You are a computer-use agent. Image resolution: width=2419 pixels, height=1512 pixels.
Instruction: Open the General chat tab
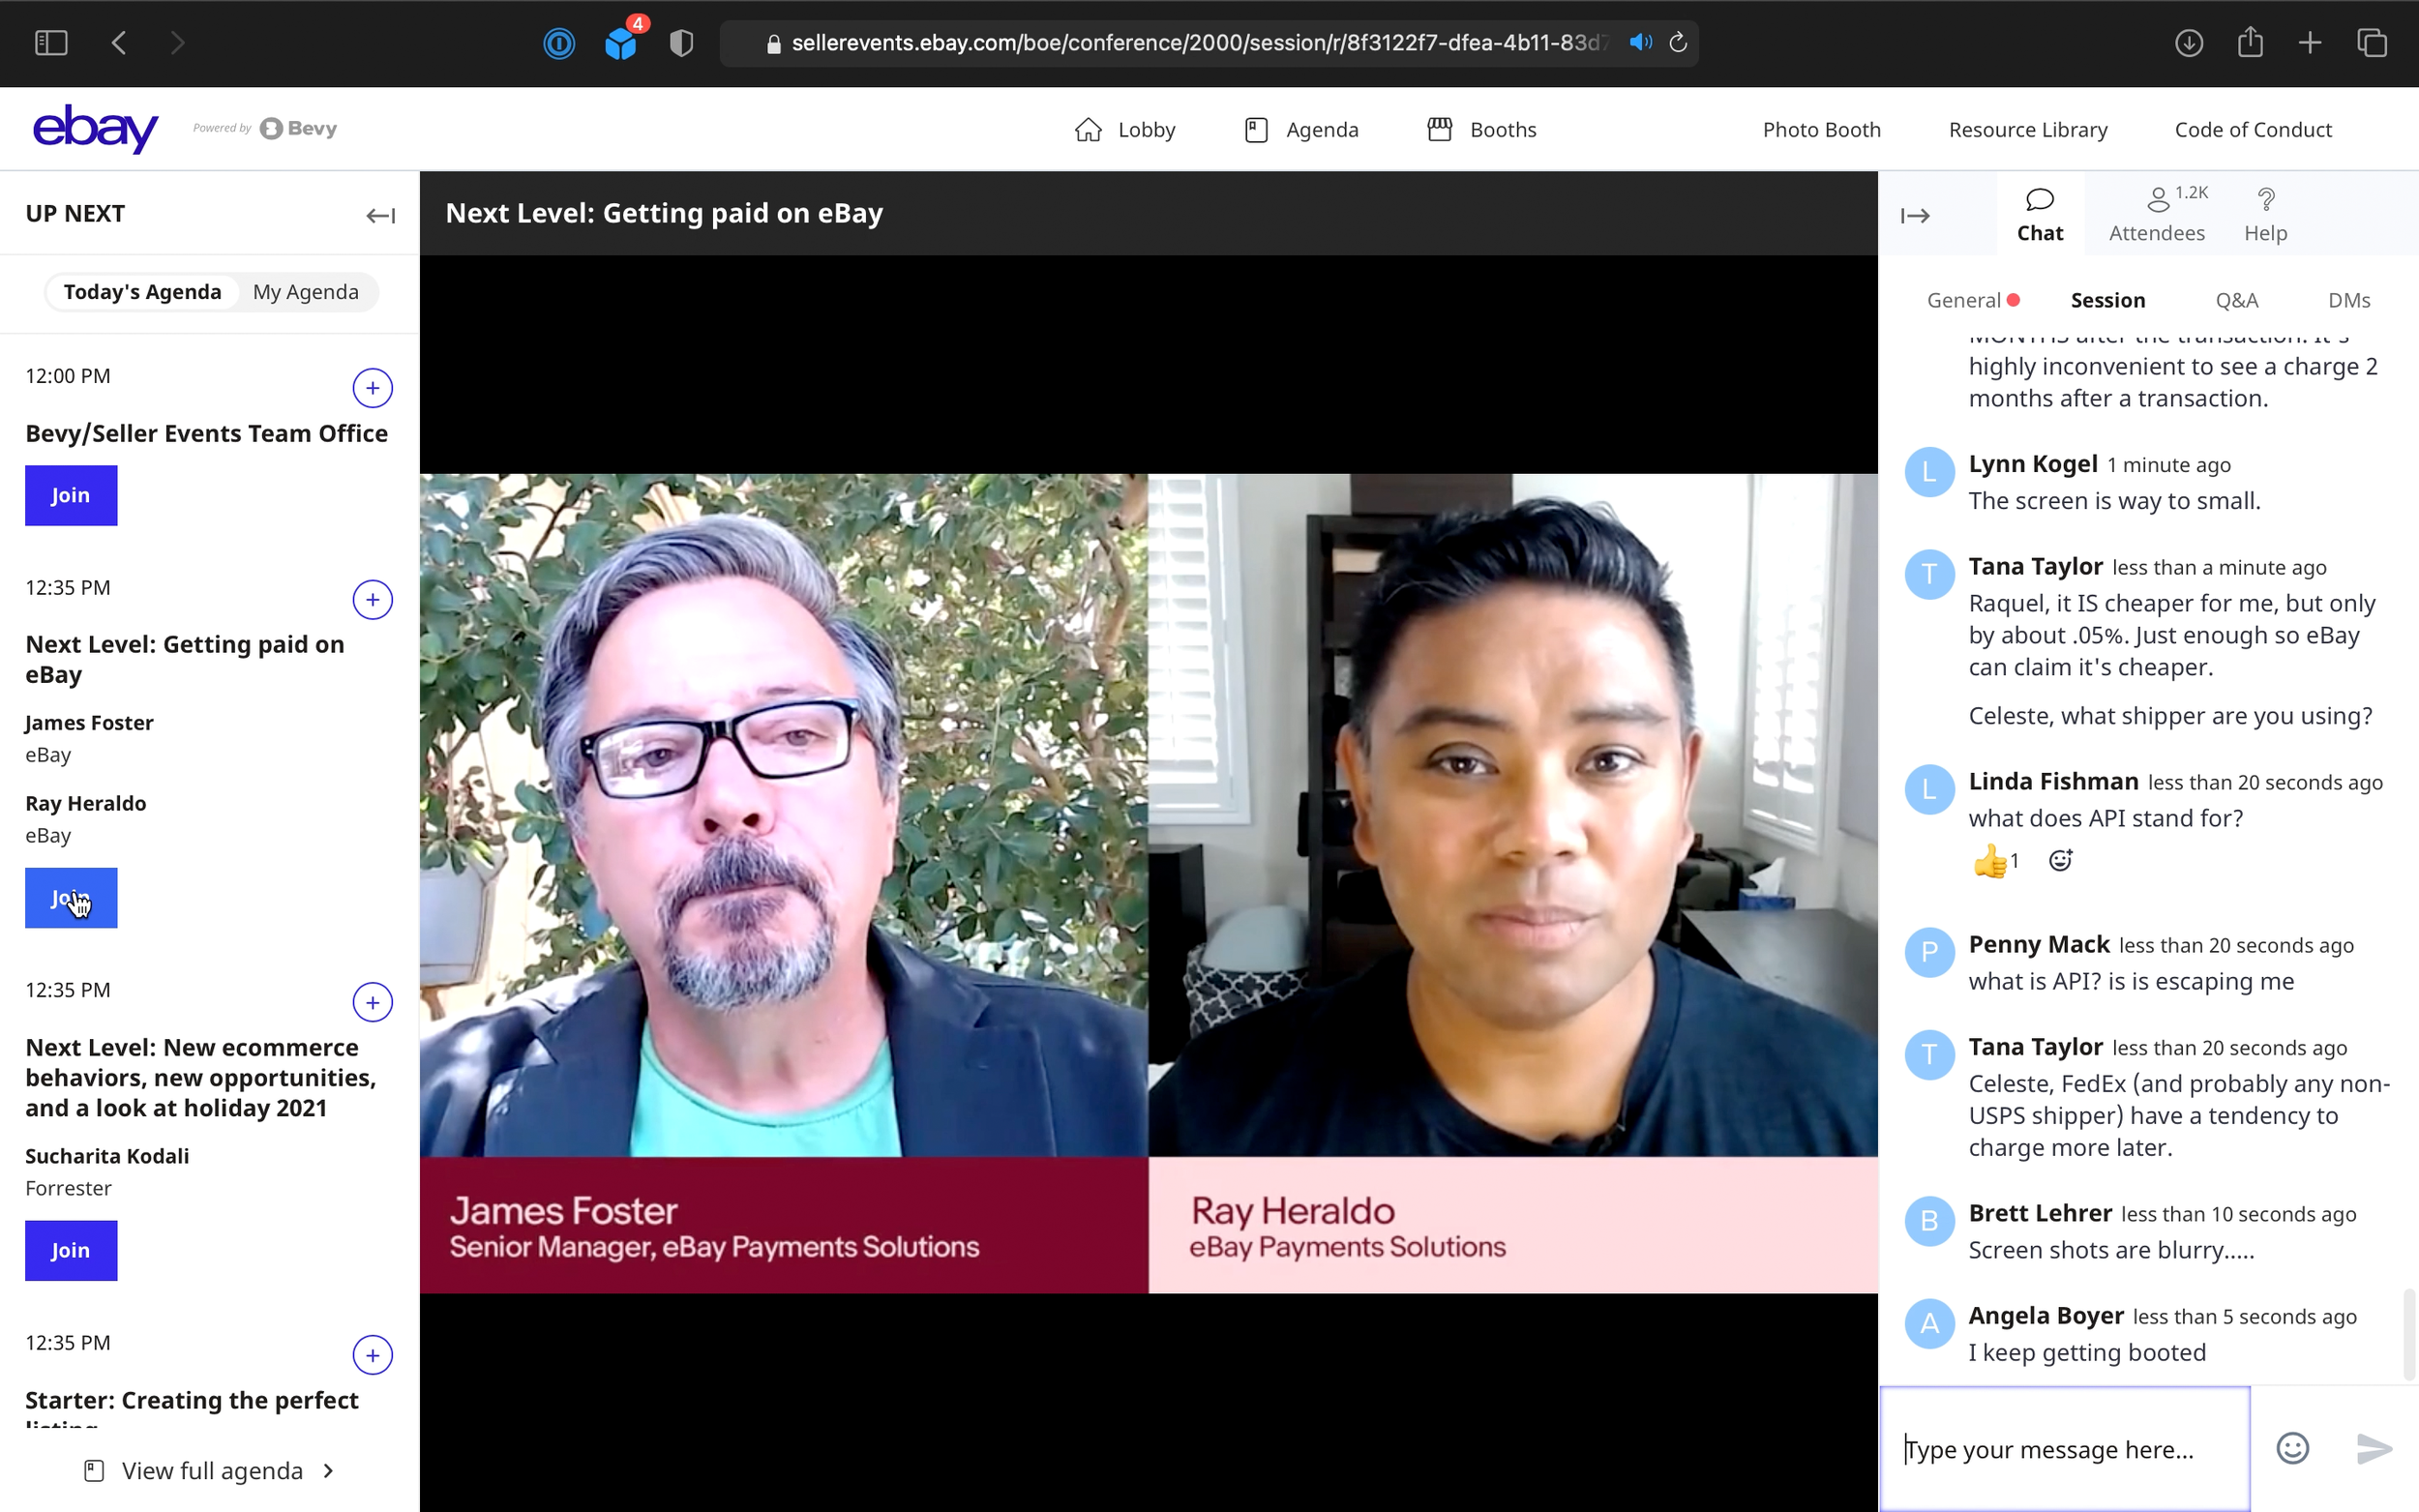pos(1963,300)
